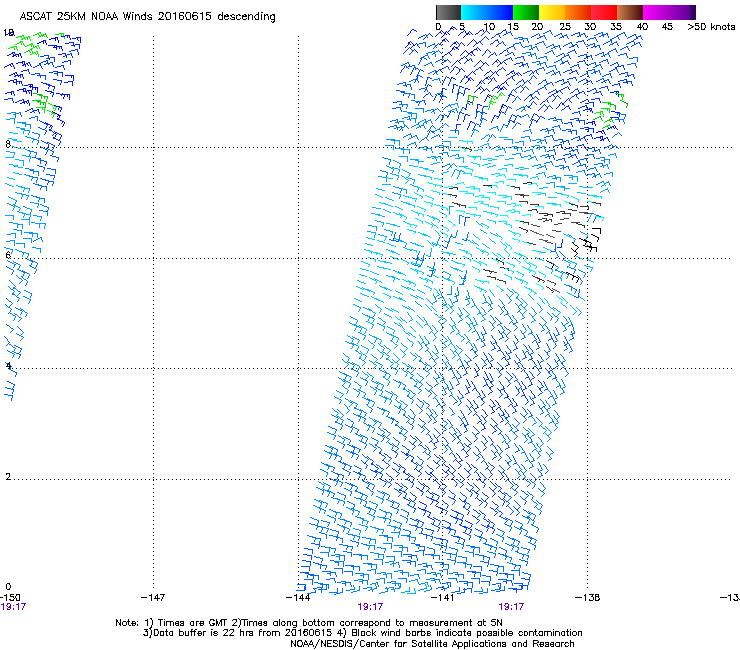The width and height of the screenshot is (740, 650).
Task: Click latitude label 4 on left axis
Action: (8, 366)
